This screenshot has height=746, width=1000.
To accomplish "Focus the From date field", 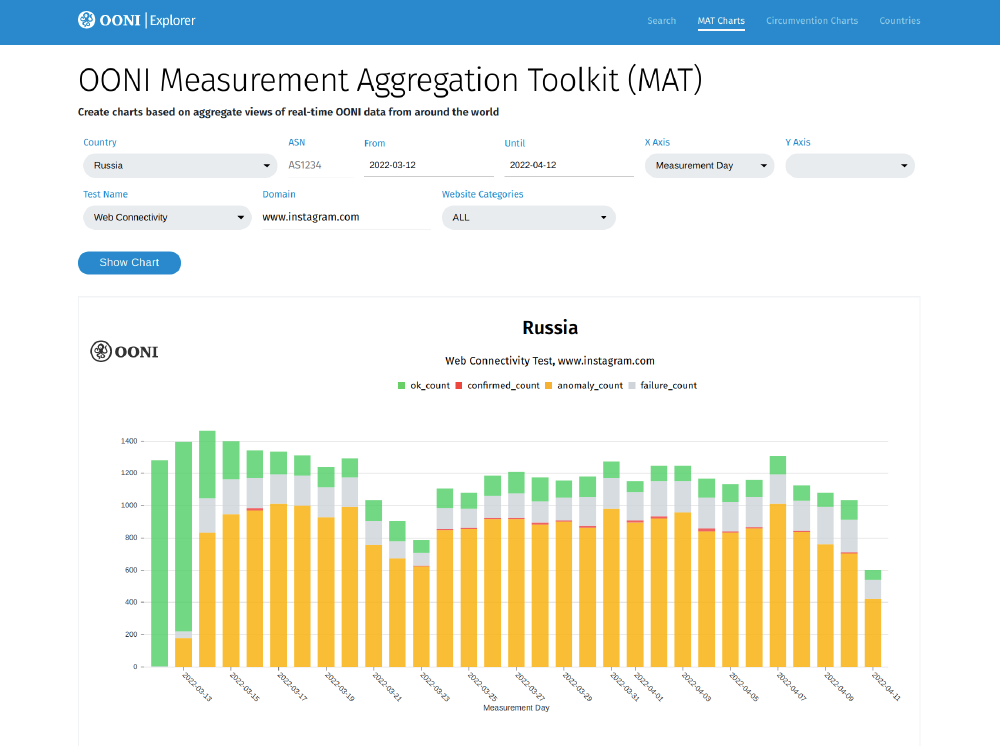I will click(428, 165).
